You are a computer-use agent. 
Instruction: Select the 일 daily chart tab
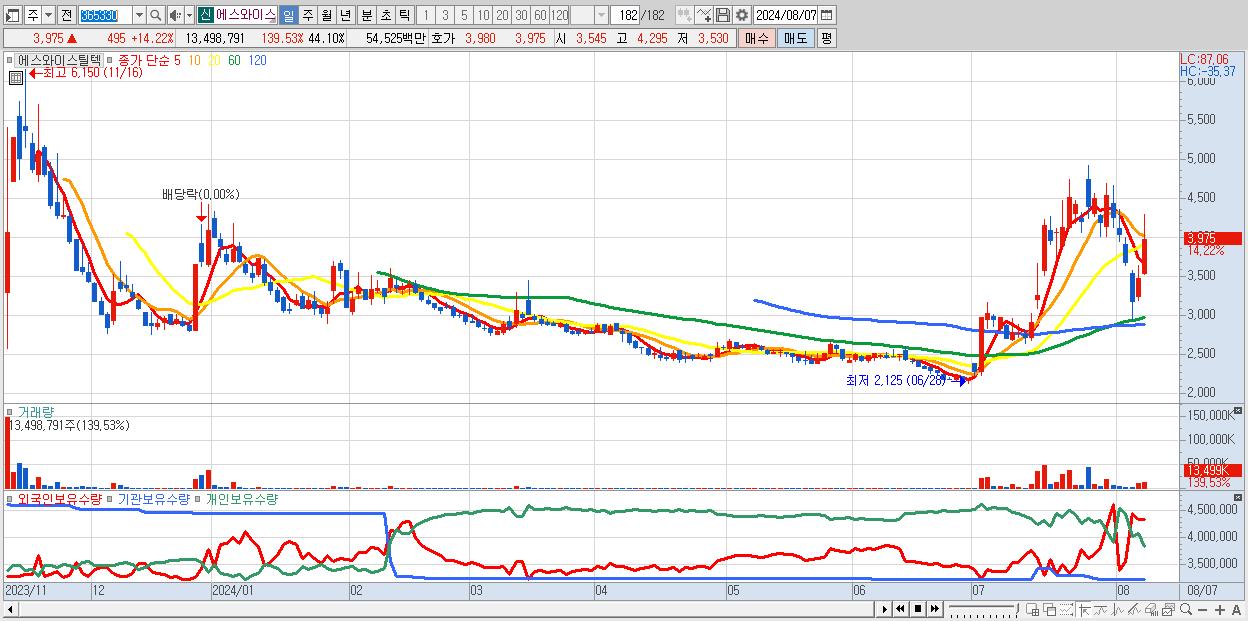[x=288, y=15]
